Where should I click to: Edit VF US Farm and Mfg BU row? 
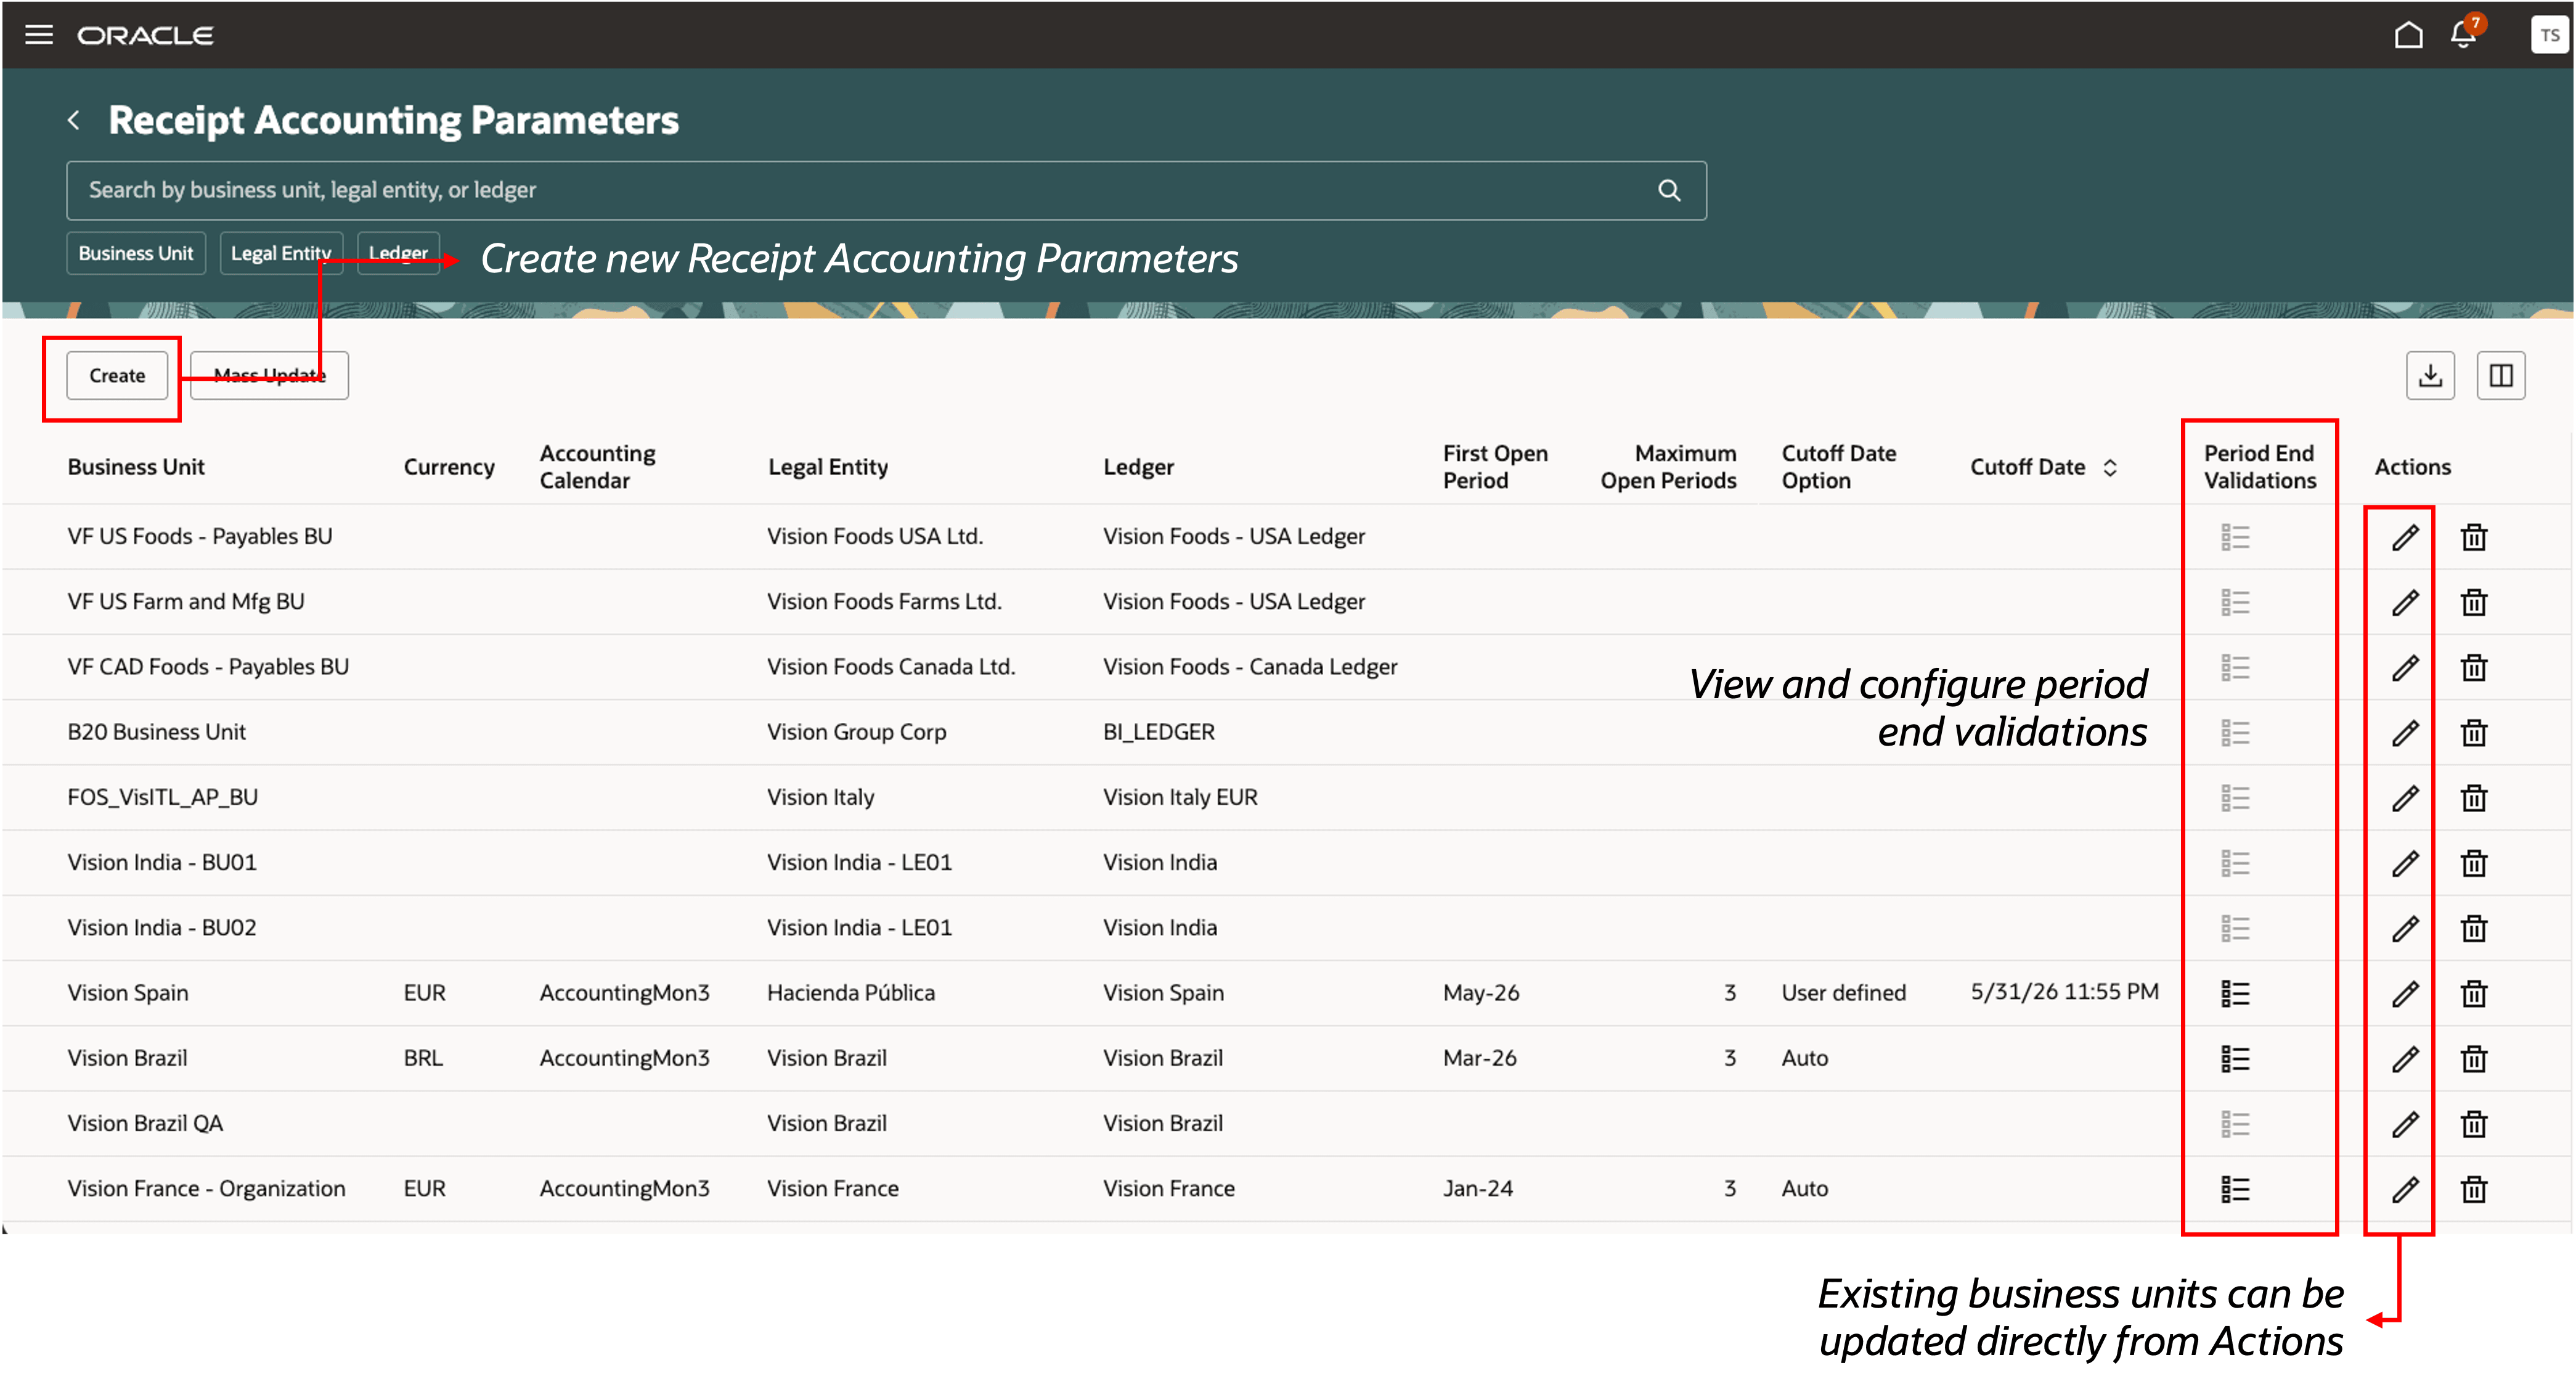[x=2405, y=602]
